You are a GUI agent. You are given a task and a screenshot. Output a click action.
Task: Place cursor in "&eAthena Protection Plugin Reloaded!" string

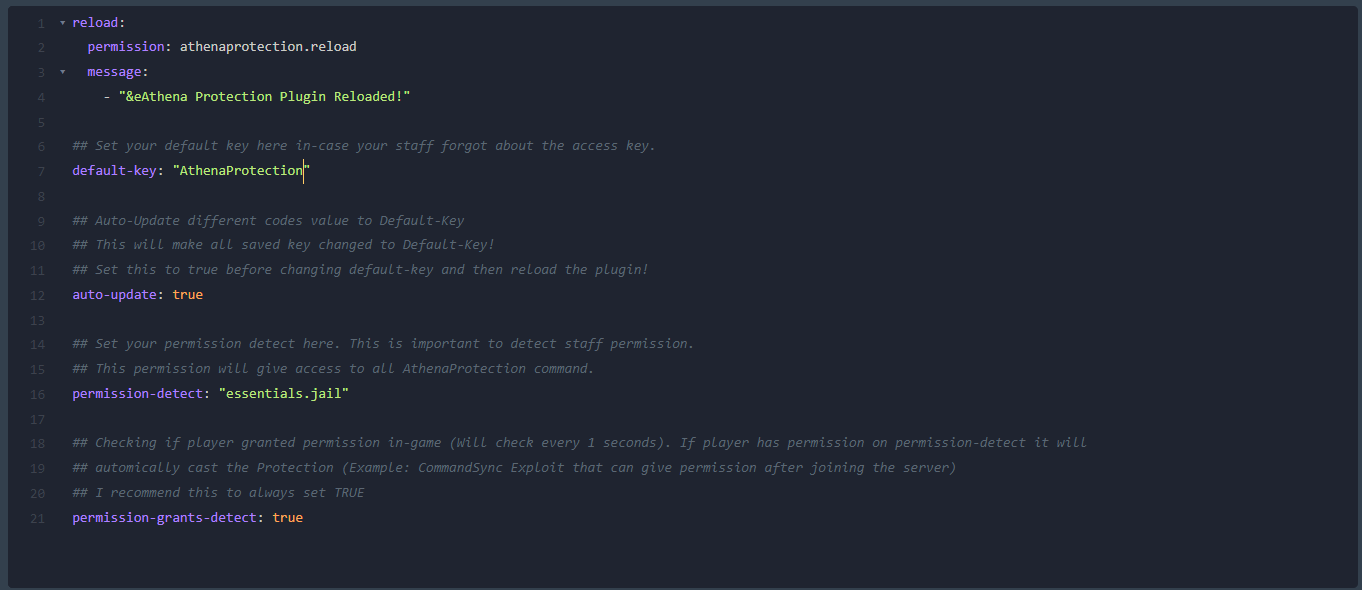point(265,96)
